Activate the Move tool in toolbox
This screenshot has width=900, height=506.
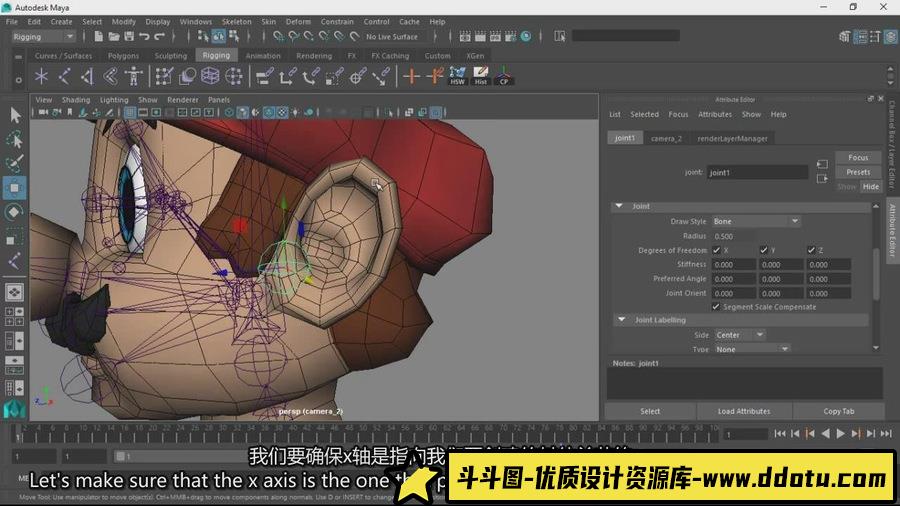tap(14, 188)
